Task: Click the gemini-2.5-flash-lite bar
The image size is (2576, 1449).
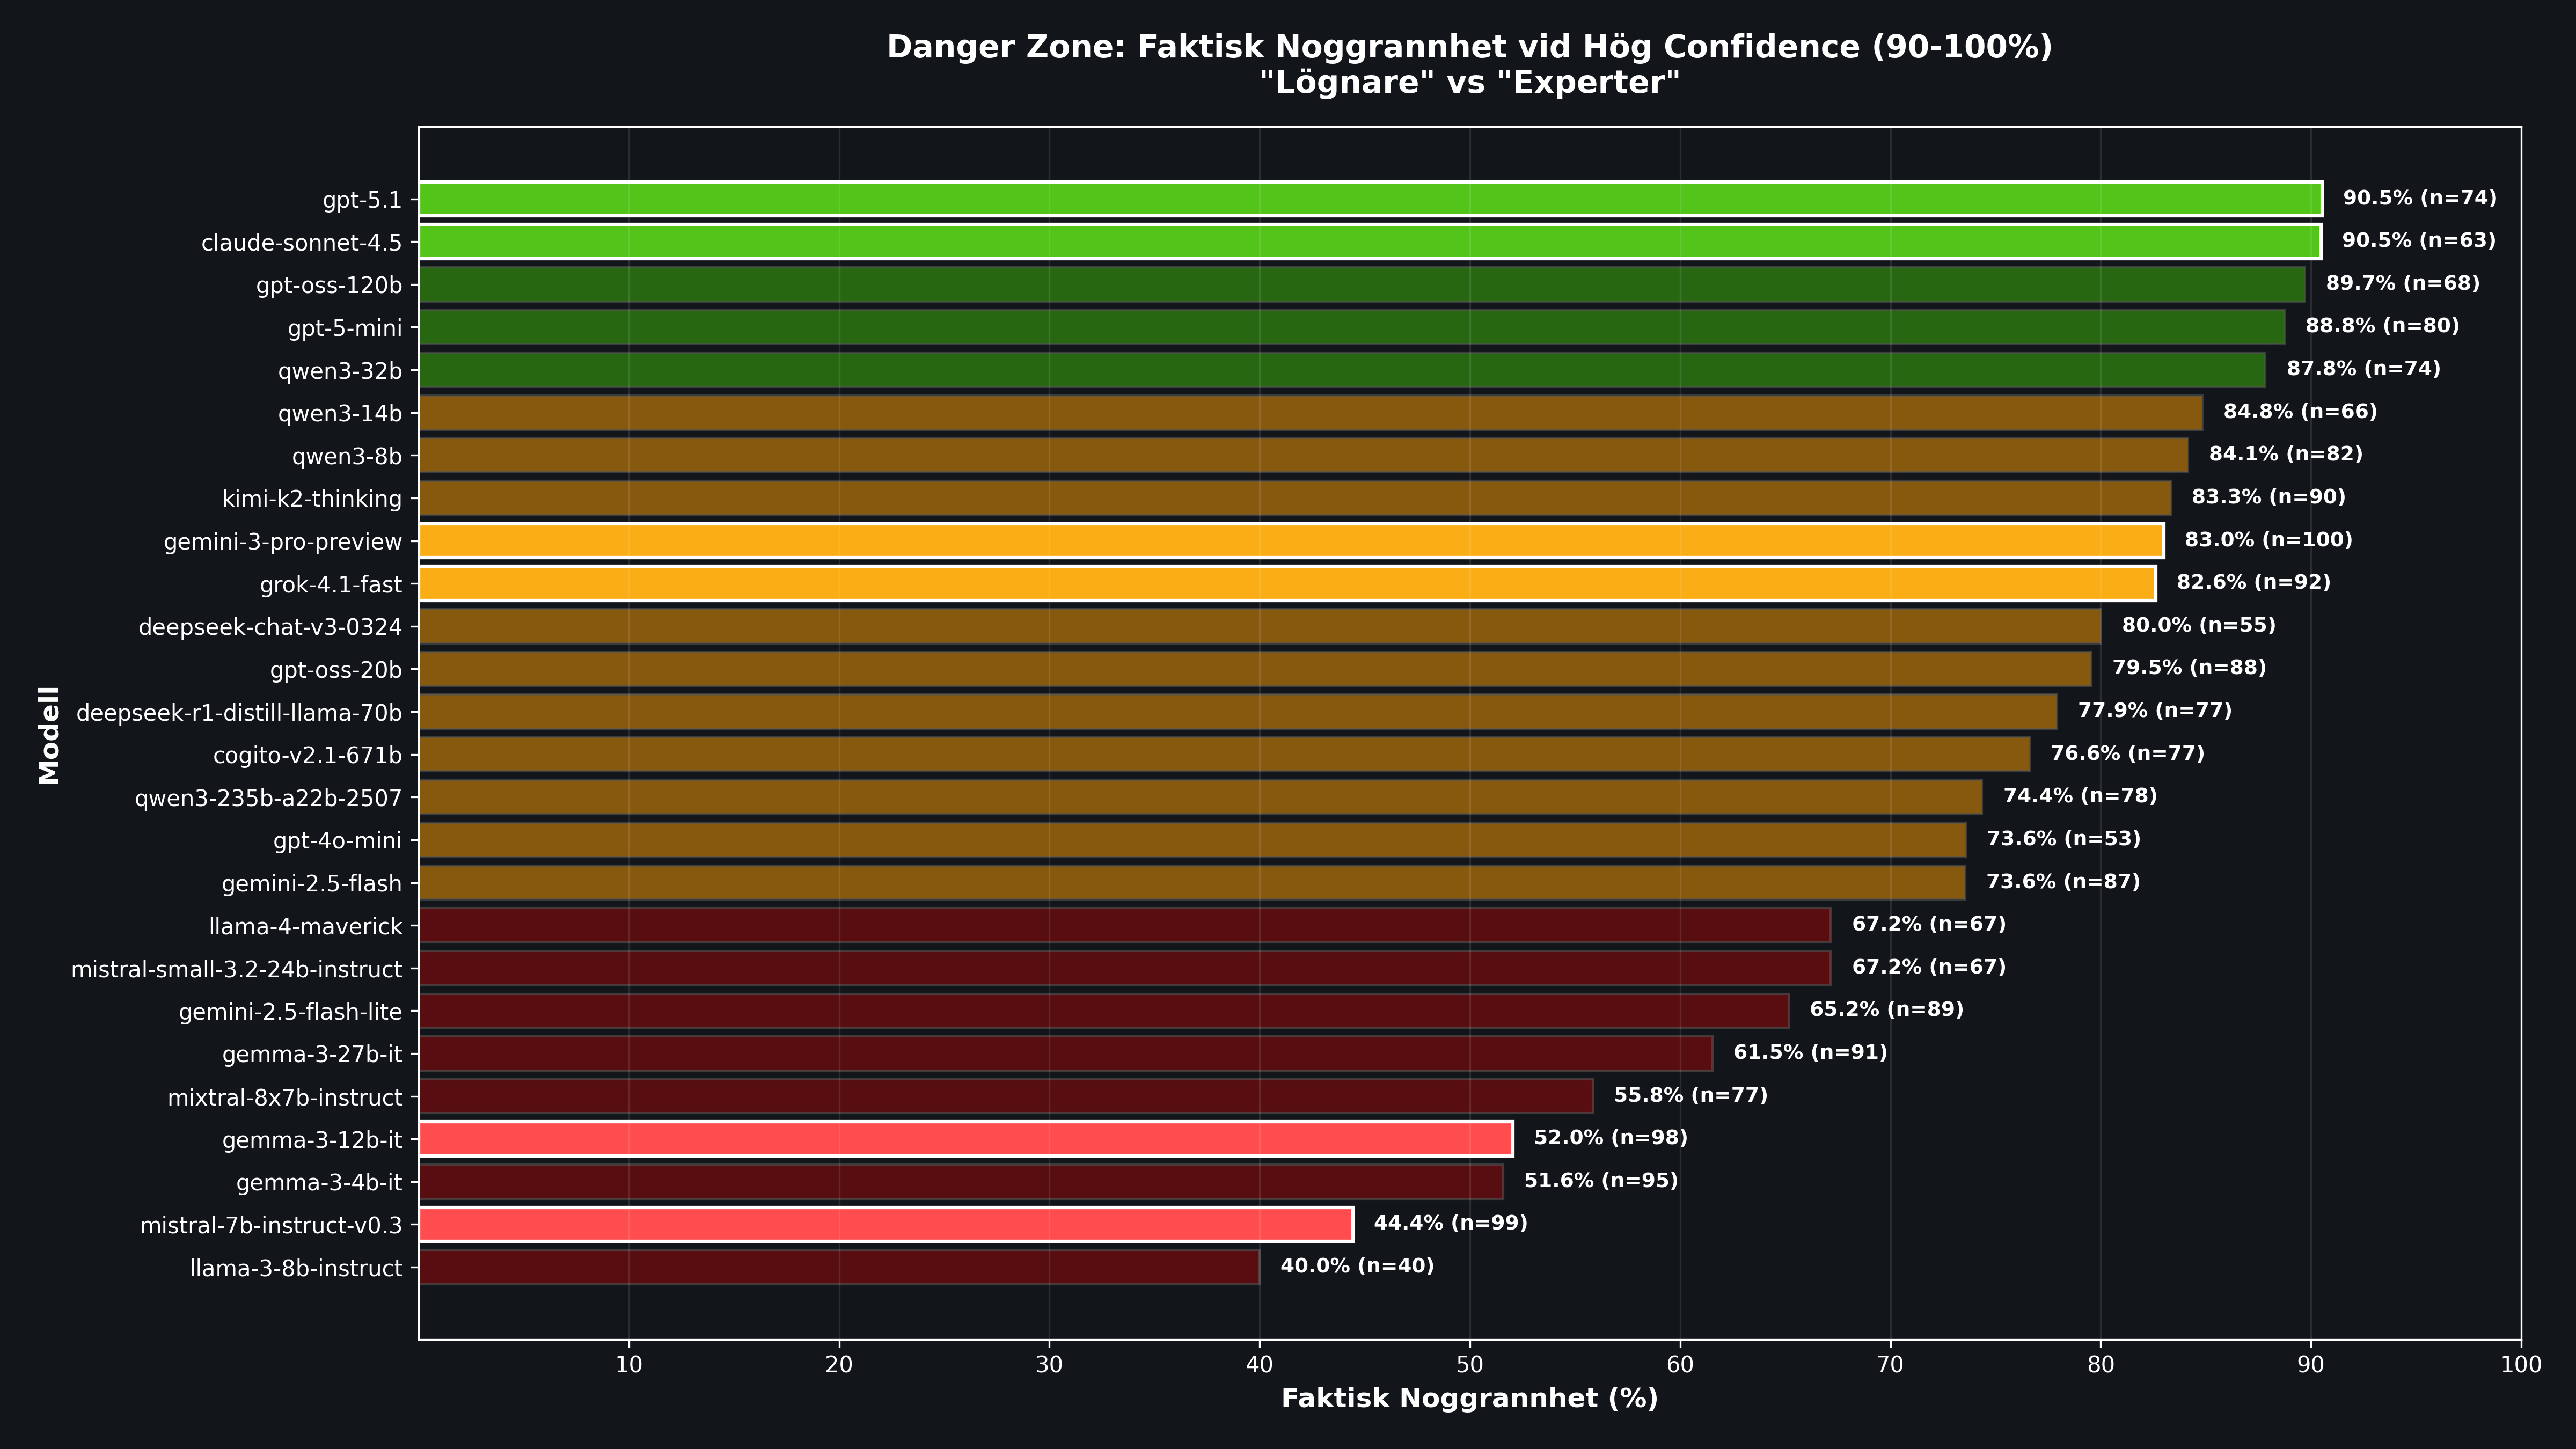Action: [x=1104, y=1011]
